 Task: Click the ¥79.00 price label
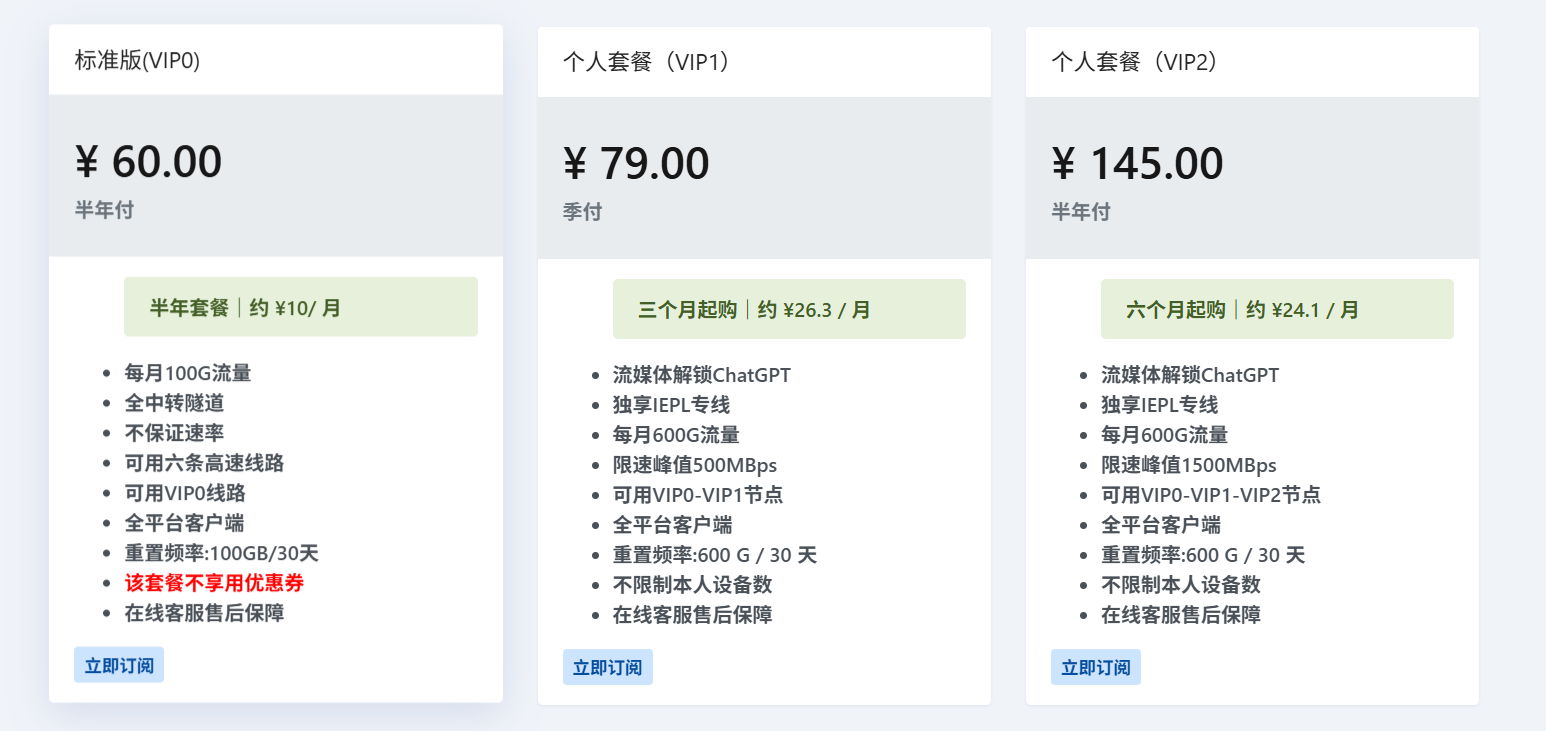(x=636, y=163)
